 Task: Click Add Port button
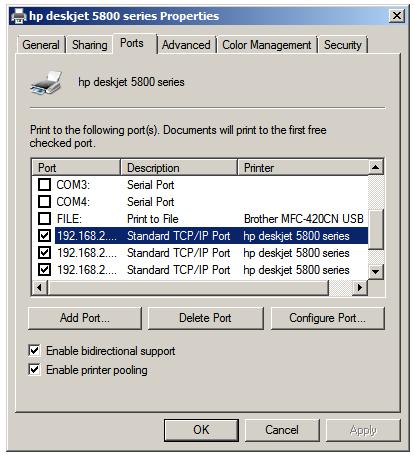(85, 318)
